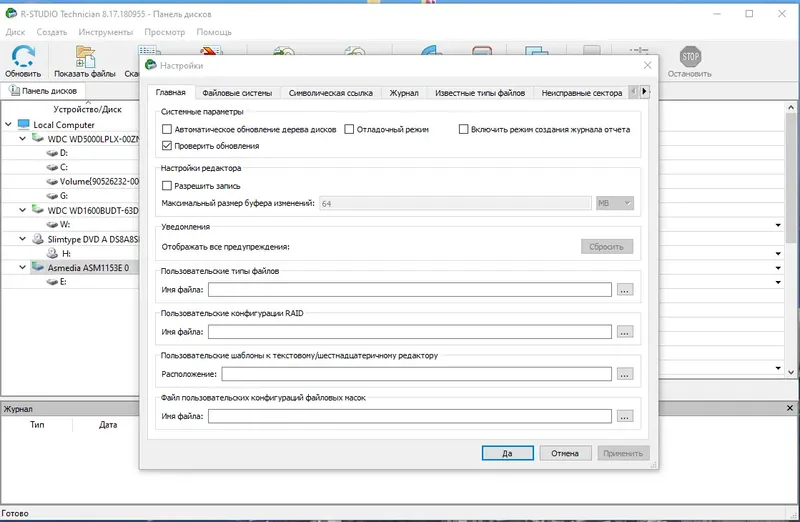Open the MB units dropdown
This screenshot has width=800, height=522.
pyautogui.click(x=615, y=203)
